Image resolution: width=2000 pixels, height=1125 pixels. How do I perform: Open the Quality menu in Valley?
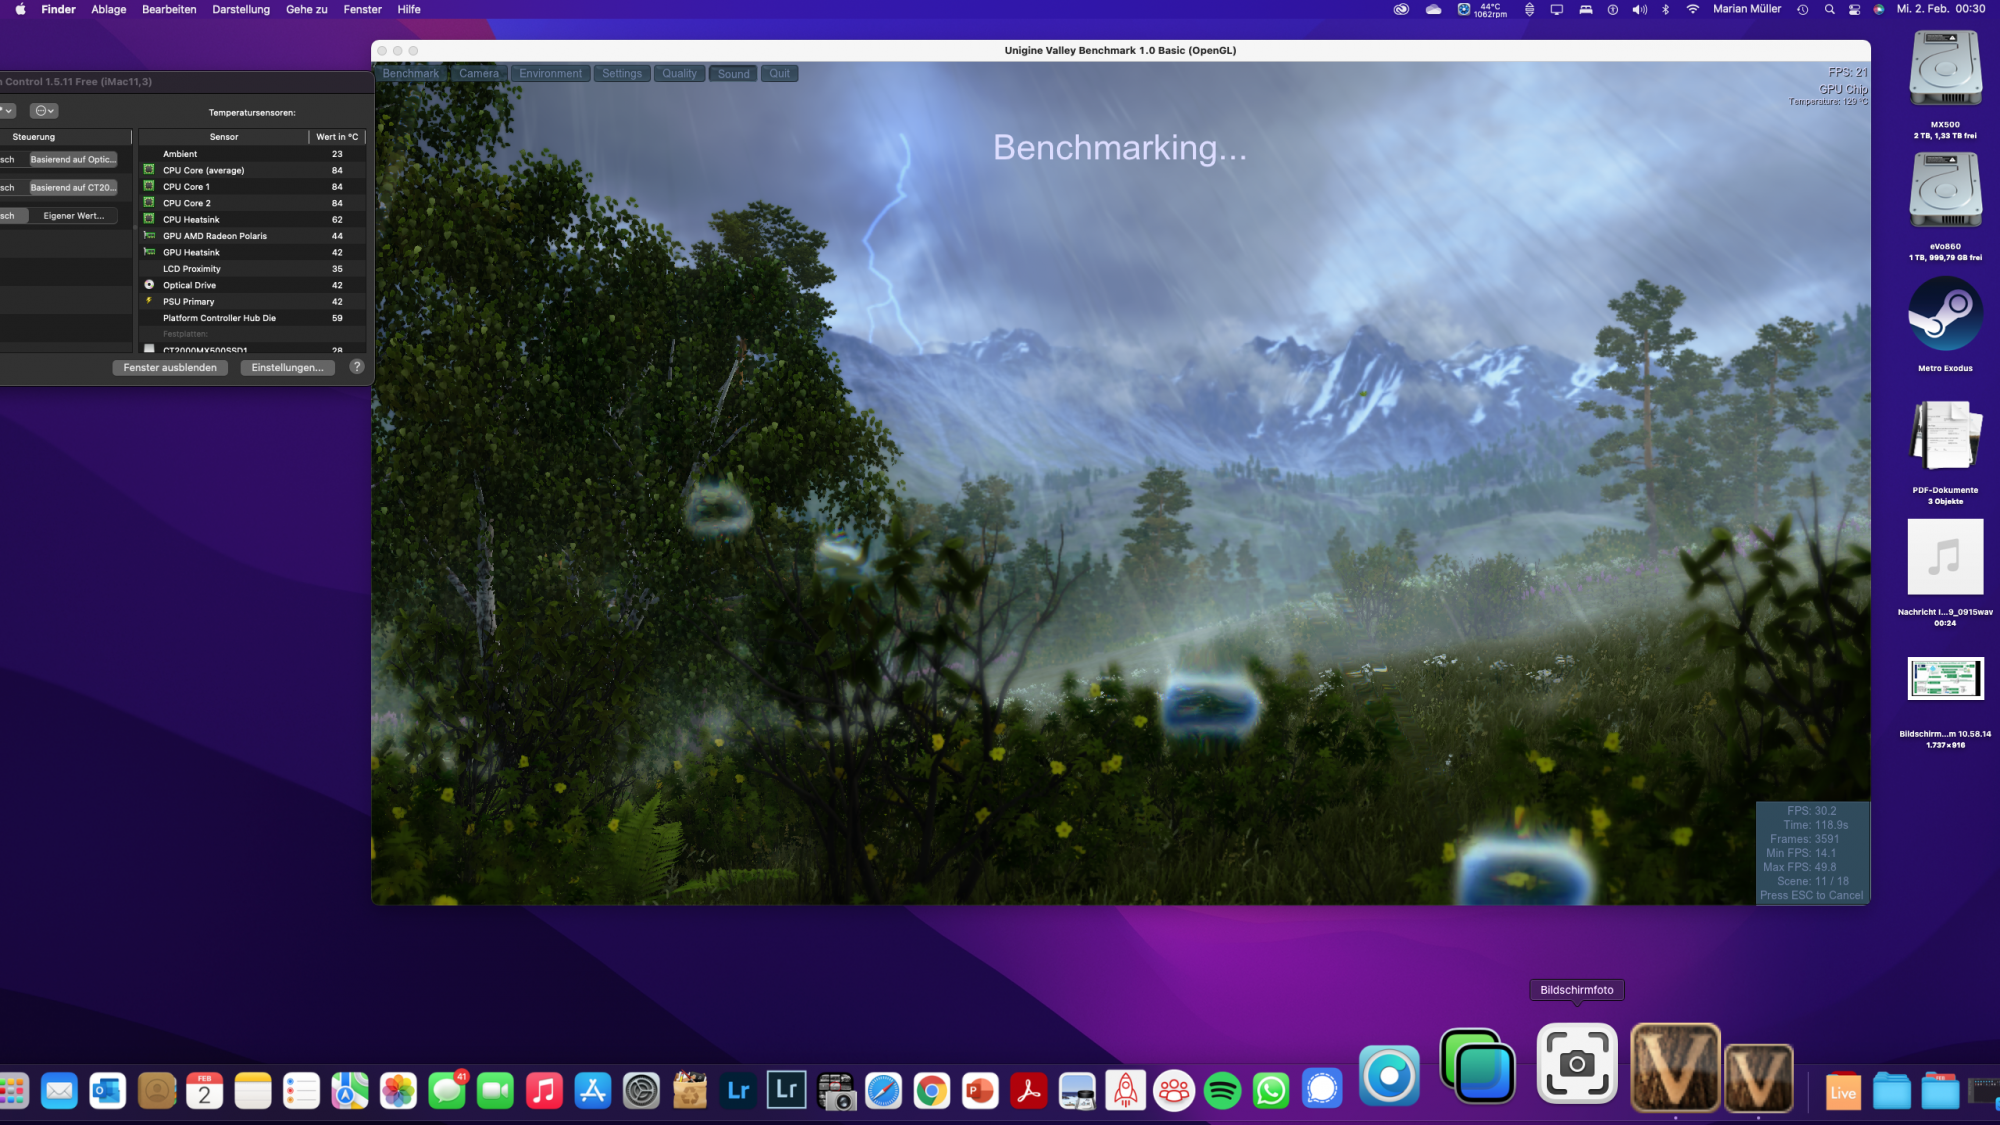pos(679,73)
